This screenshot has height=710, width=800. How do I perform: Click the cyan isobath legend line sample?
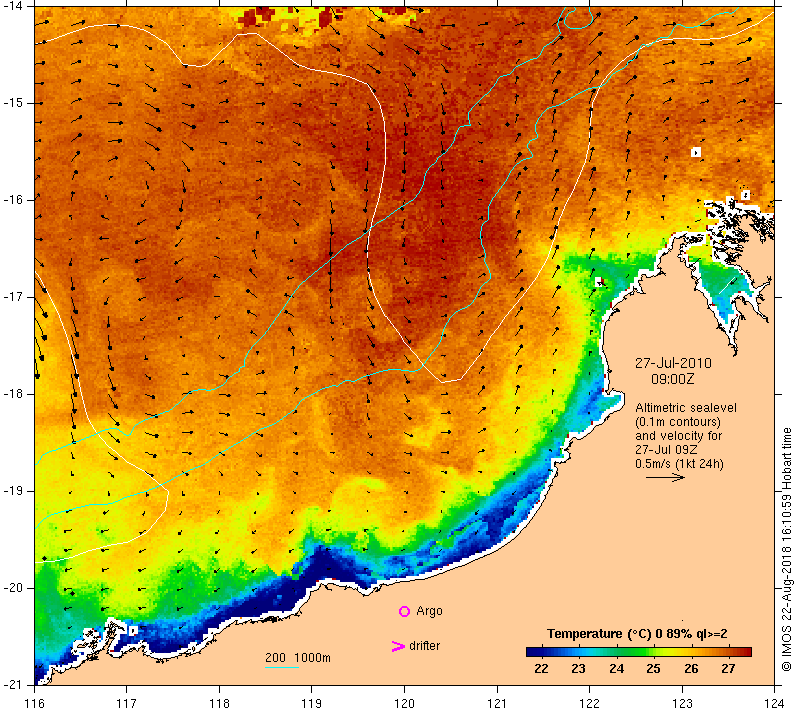pyautogui.click(x=282, y=667)
